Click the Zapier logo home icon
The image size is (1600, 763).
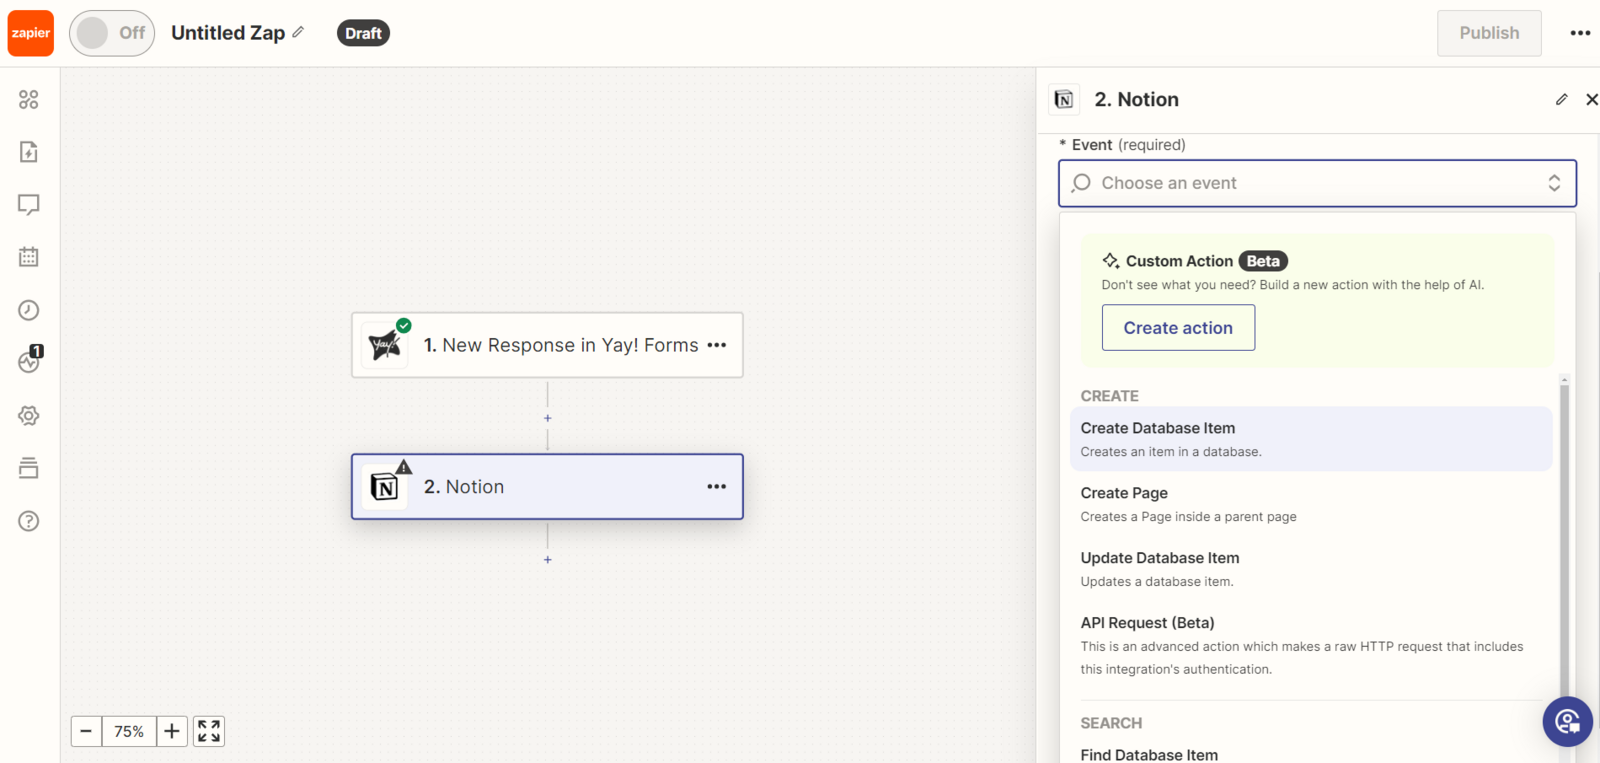tap(31, 33)
